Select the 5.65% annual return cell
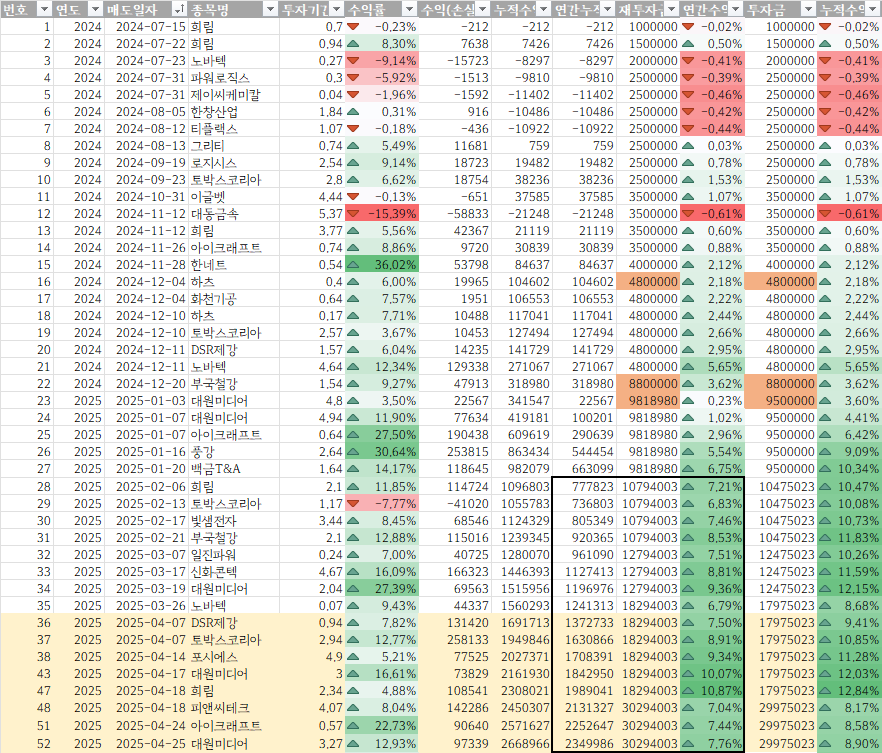Image resolution: width=882 pixels, height=753 pixels. point(712,367)
